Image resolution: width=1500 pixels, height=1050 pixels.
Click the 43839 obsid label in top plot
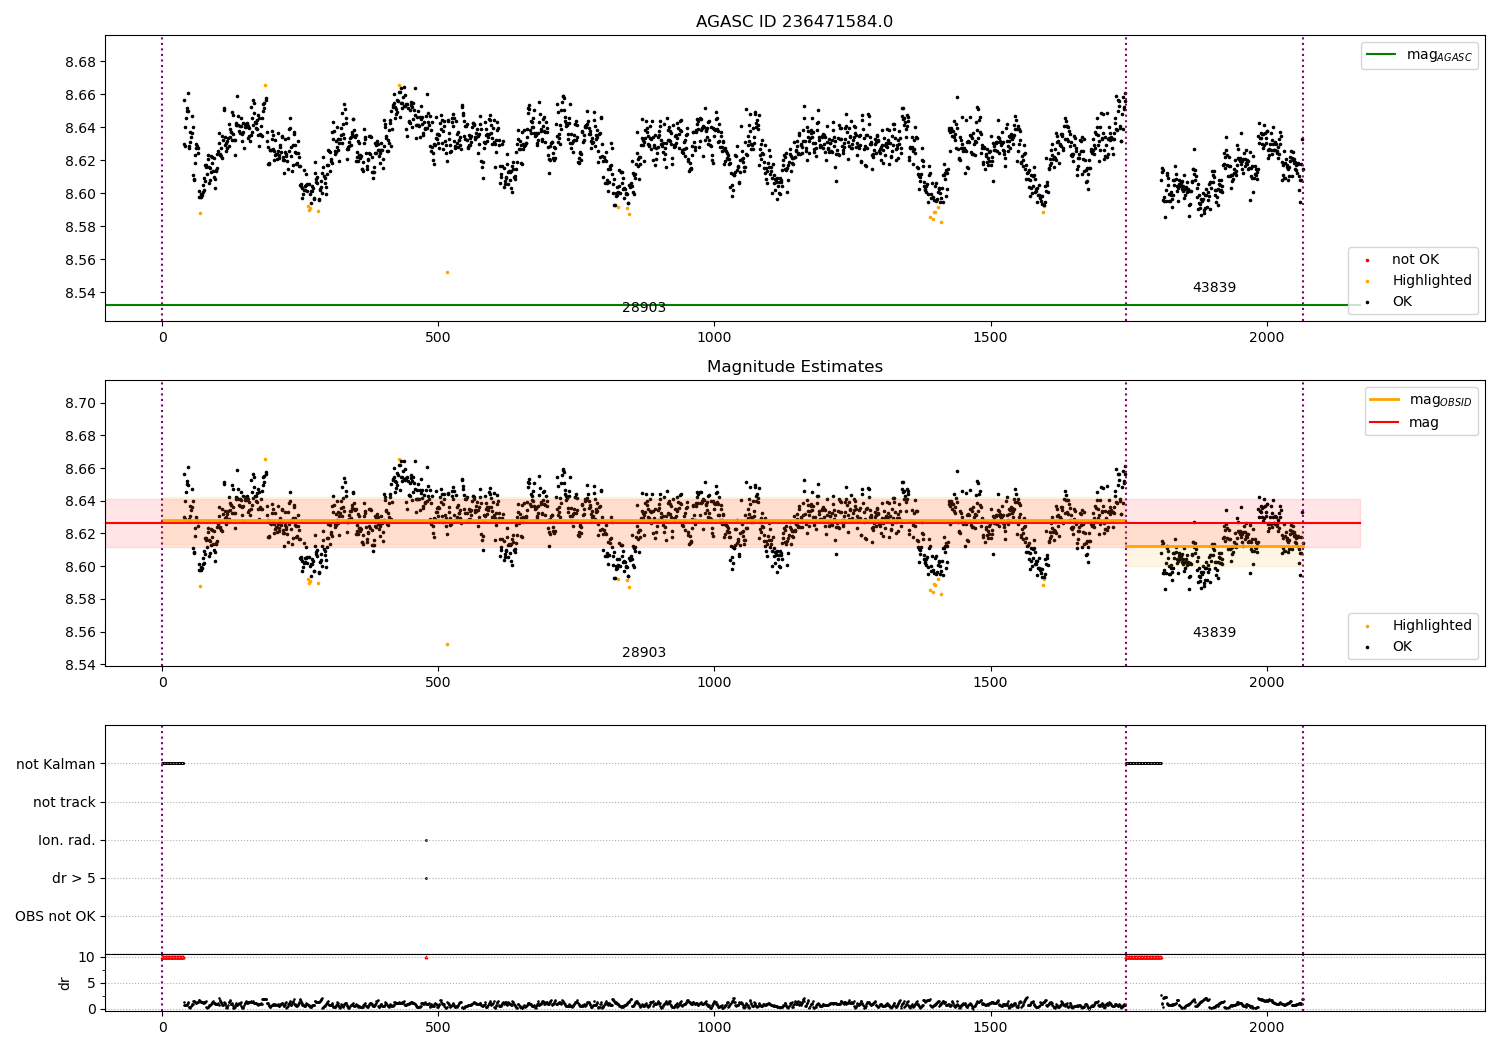[x=1214, y=288]
